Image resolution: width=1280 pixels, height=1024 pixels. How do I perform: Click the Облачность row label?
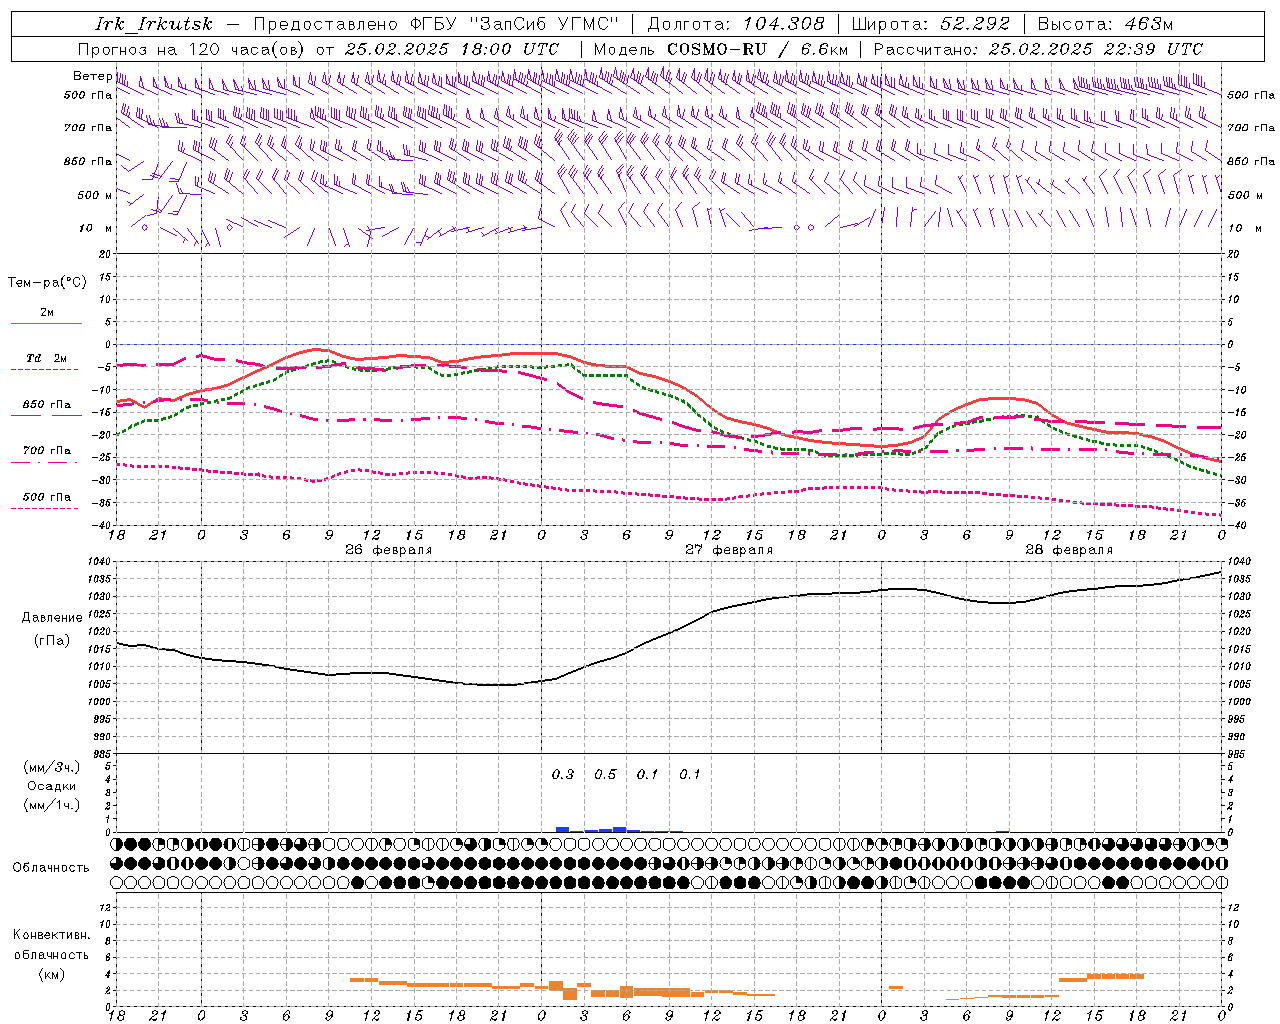pyautogui.click(x=51, y=868)
